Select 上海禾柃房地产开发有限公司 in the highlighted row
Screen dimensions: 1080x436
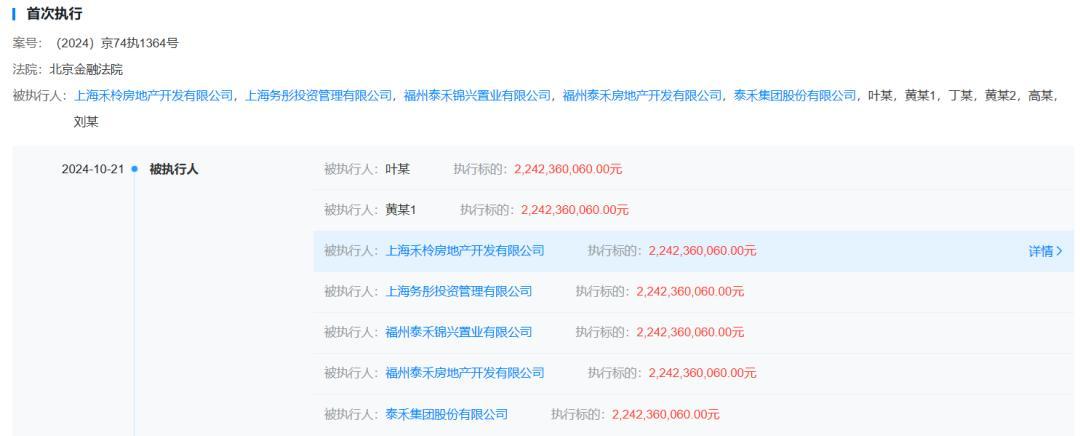tap(465, 251)
